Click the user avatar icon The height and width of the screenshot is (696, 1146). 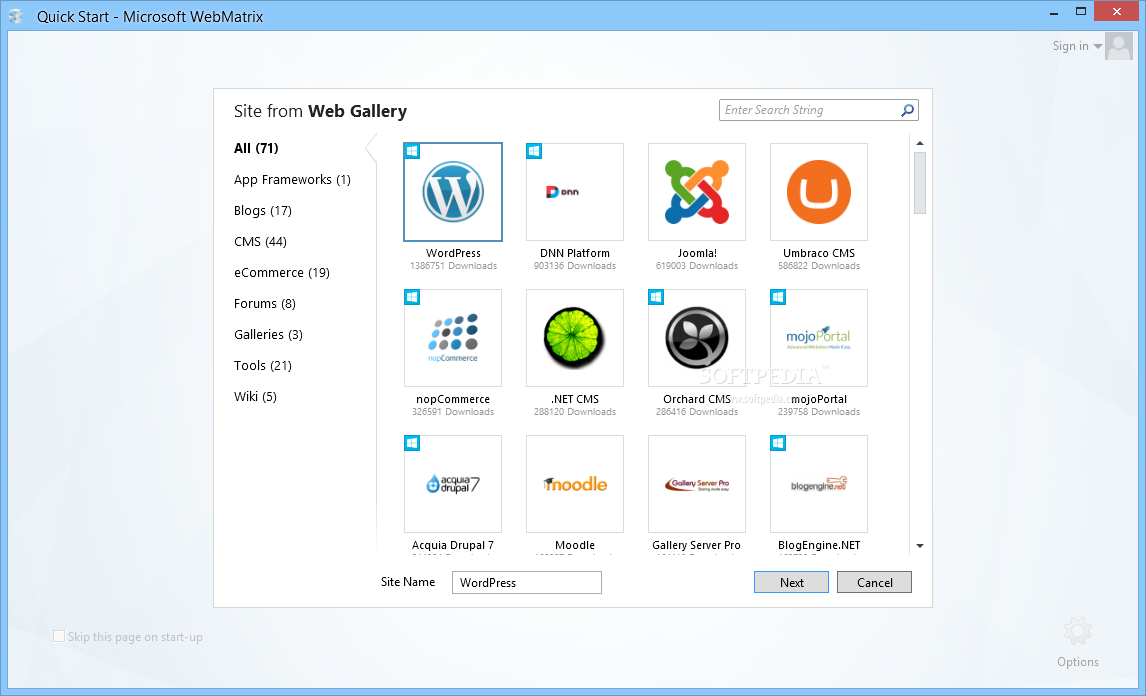pyautogui.click(x=1119, y=46)
